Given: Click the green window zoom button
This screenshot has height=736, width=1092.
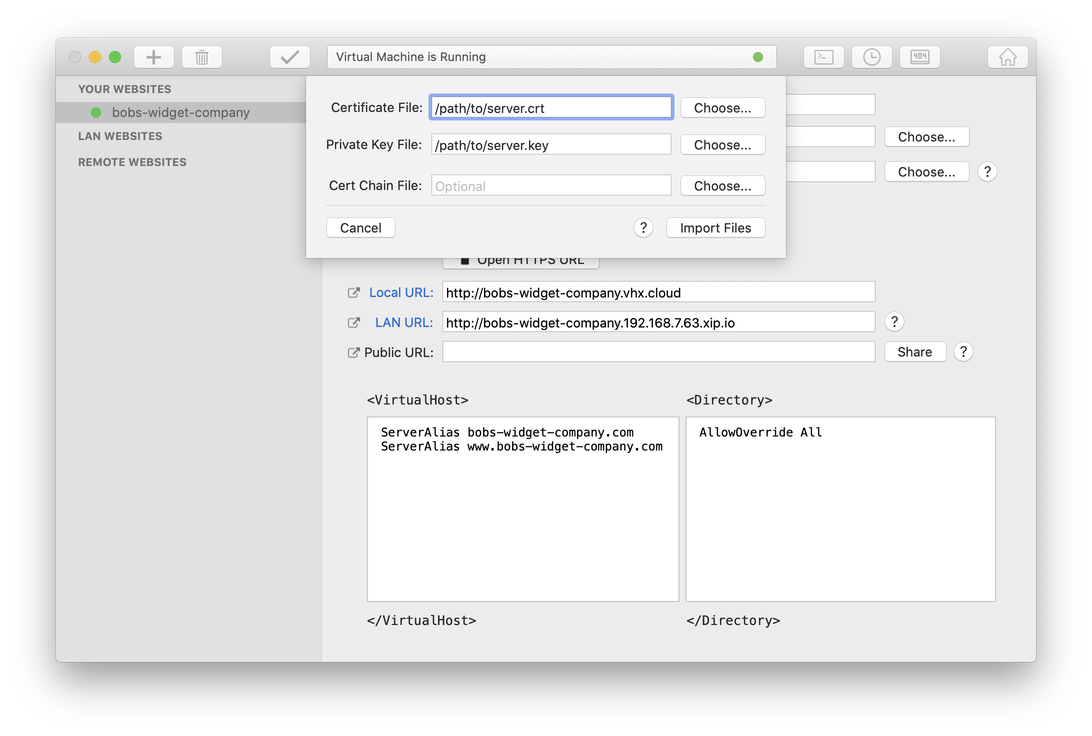Looking at the screenshot, I should [x=115, y=57].
